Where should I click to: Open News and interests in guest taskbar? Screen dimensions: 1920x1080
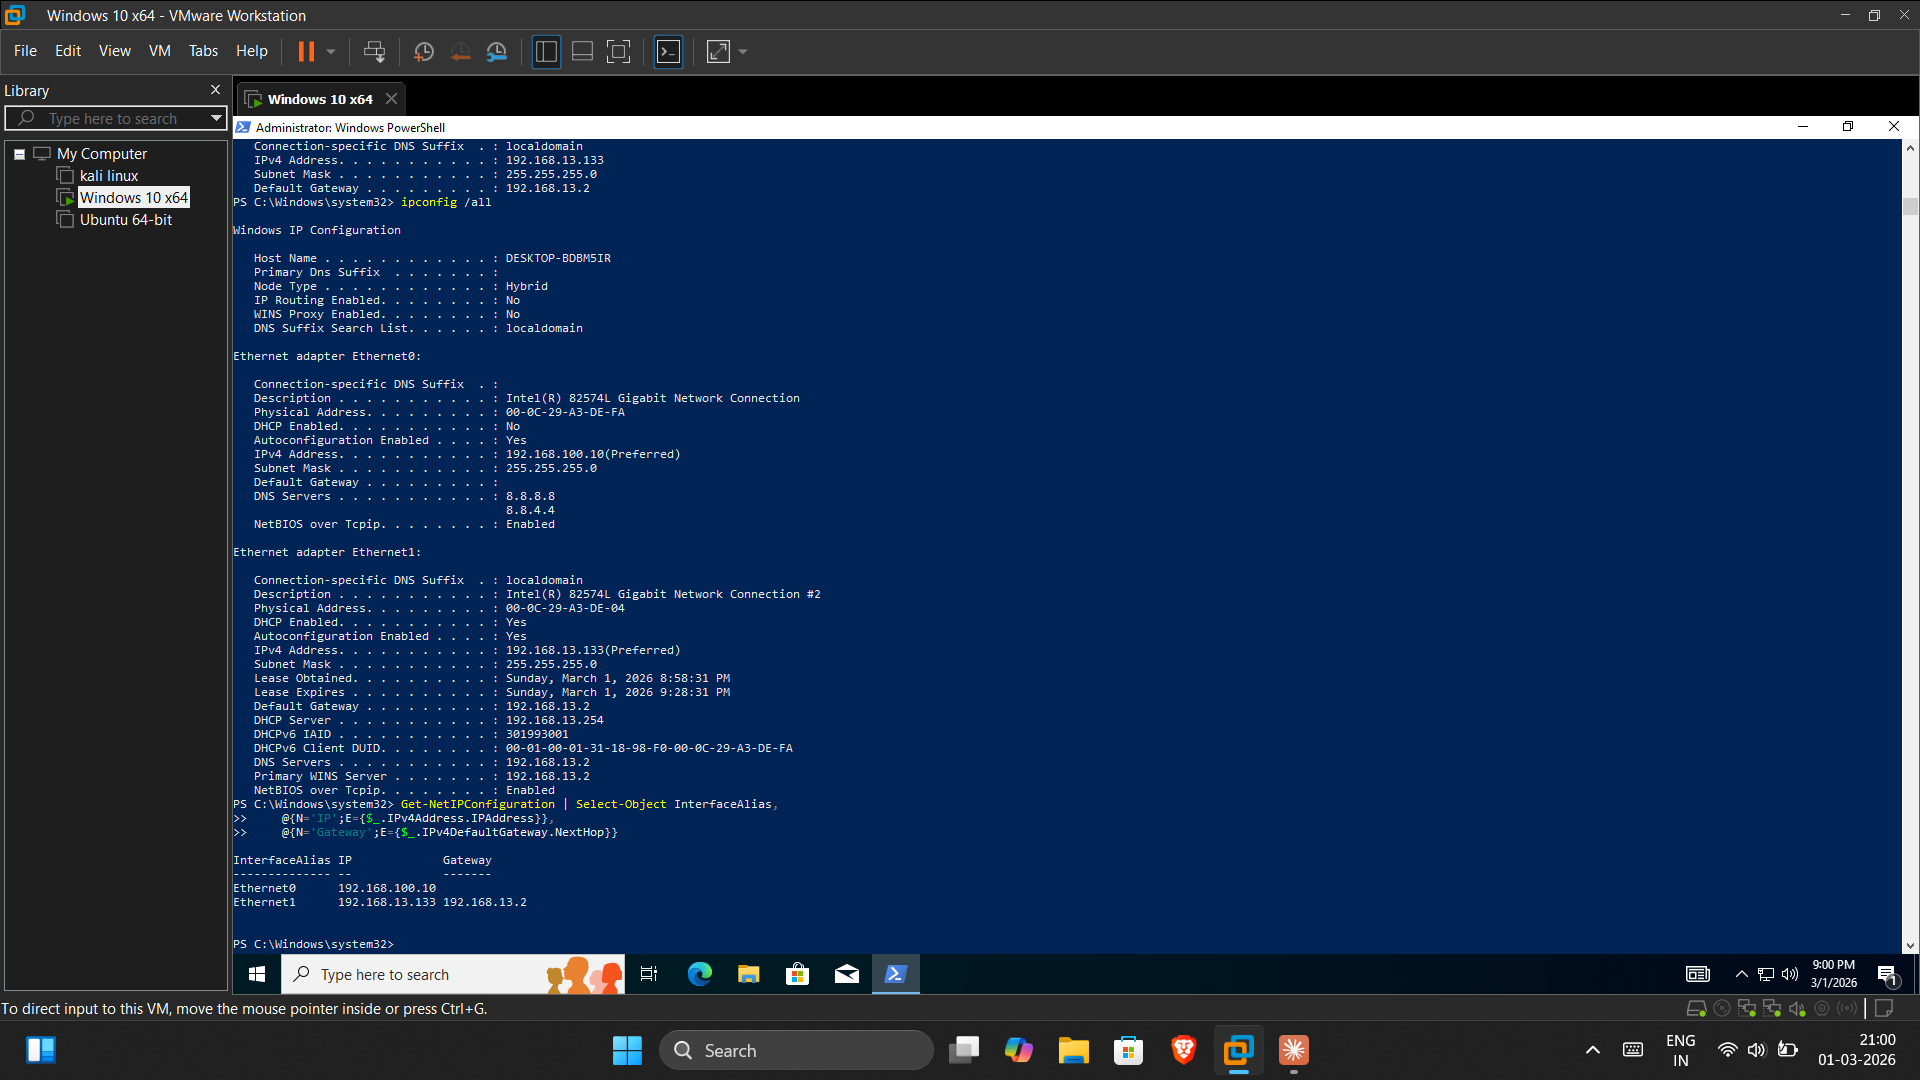pos(1698,974)
